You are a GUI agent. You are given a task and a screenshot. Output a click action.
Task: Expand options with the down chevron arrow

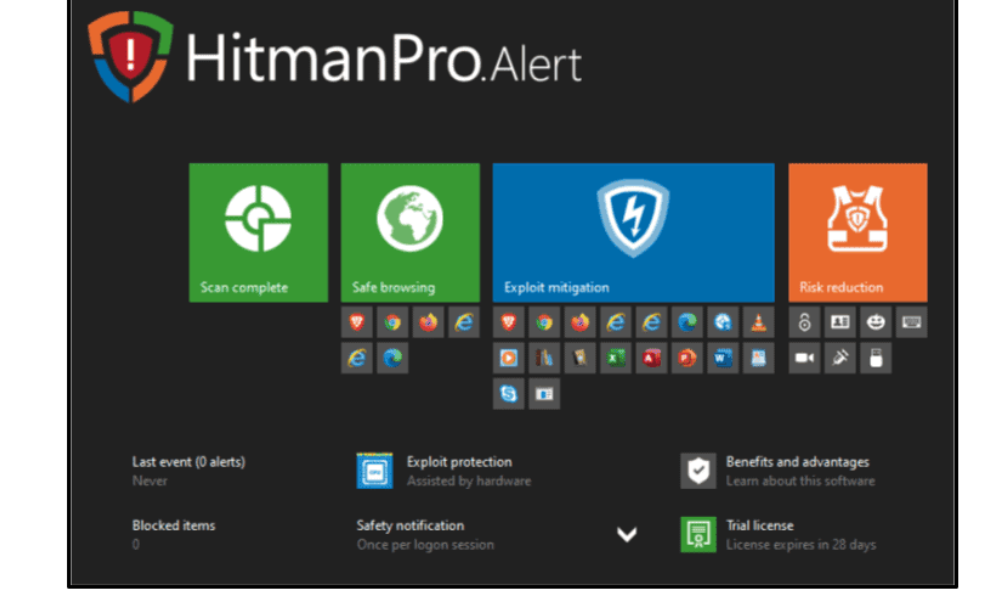[626, 535]
